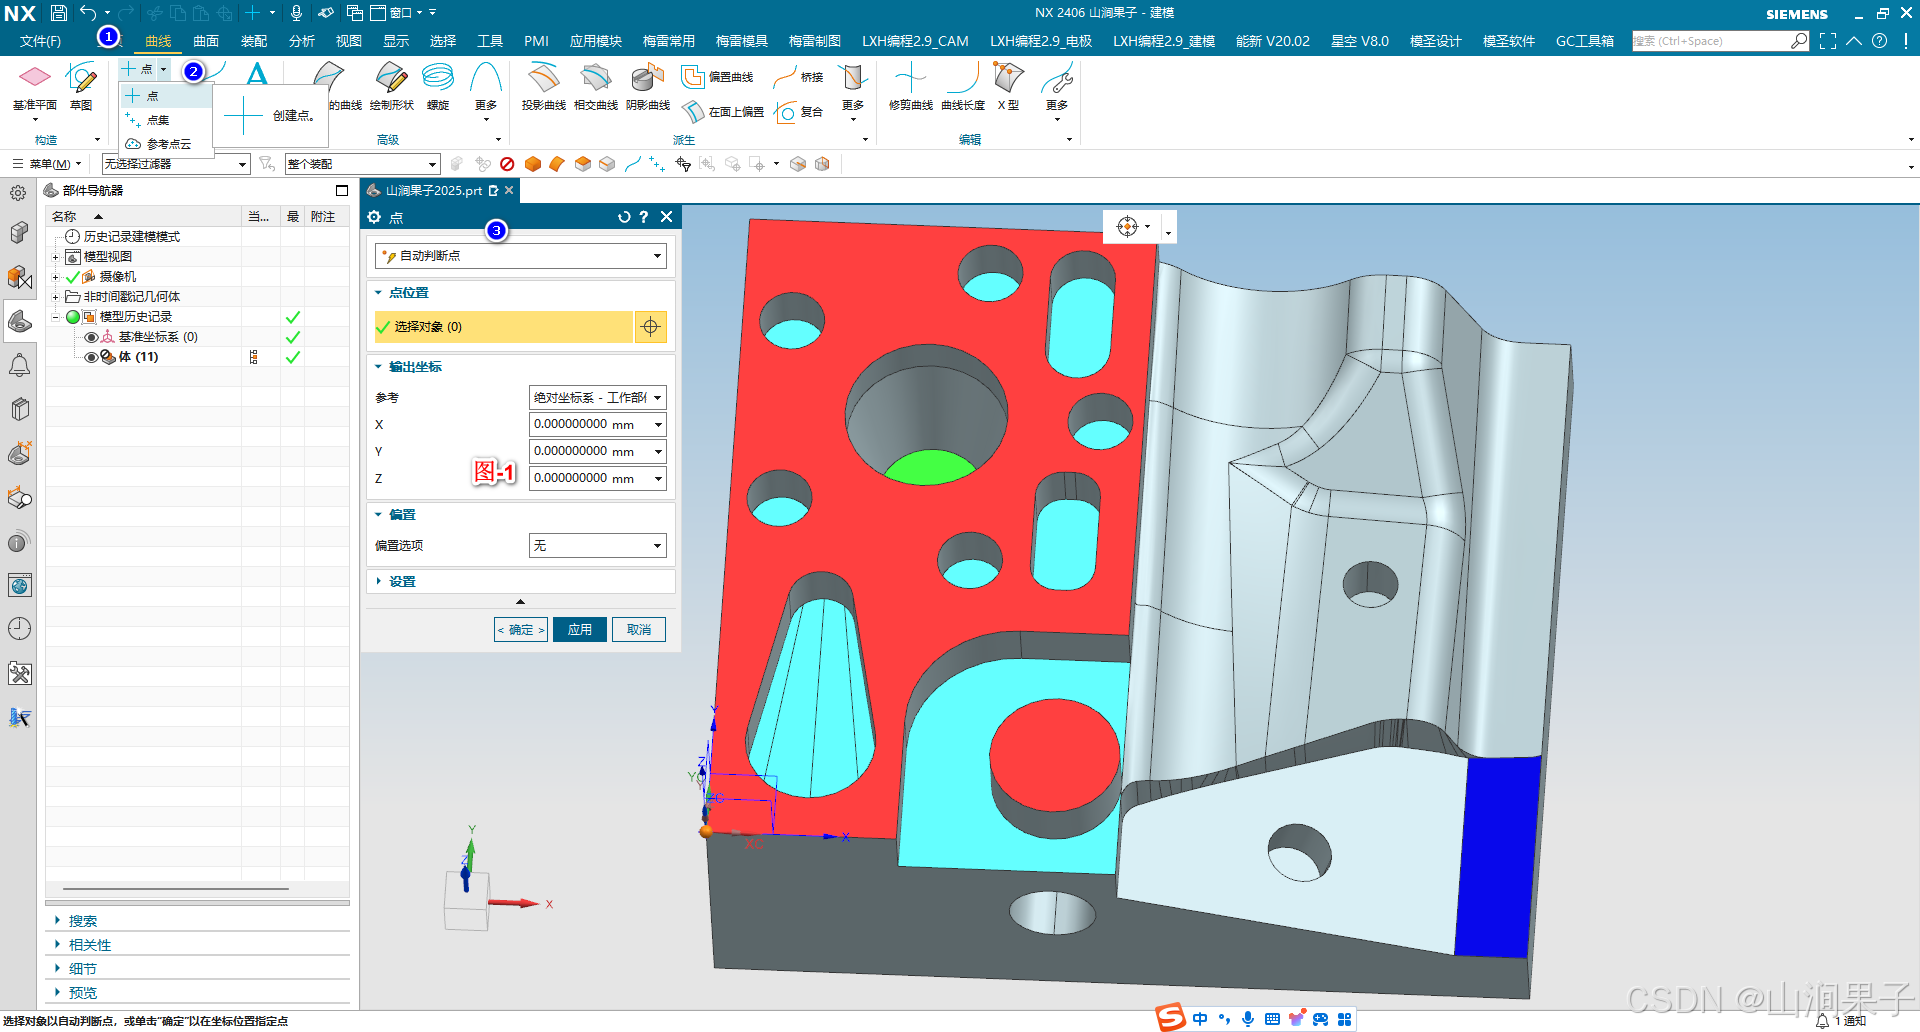Choose the 桥接 bridge curve tool
Screen dimensions: 1920x1032
tap(799, 77)
